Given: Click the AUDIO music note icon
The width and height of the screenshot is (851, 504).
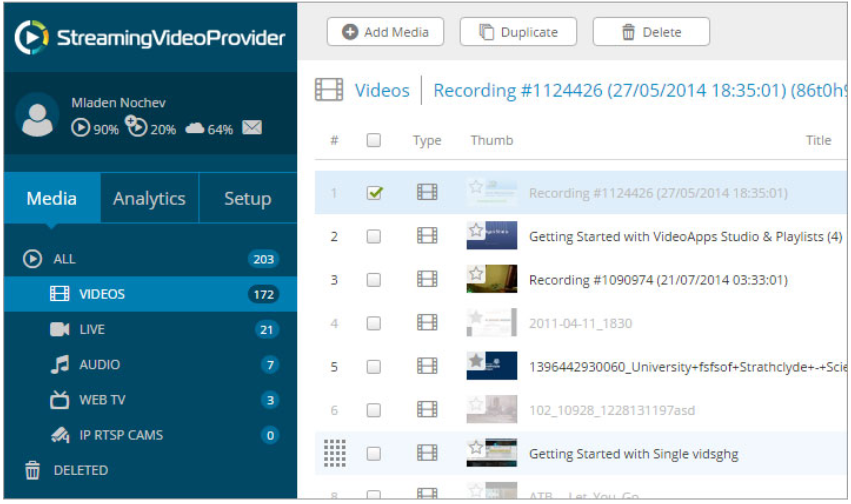Looking at the screenshot, I should click(60, 364).
